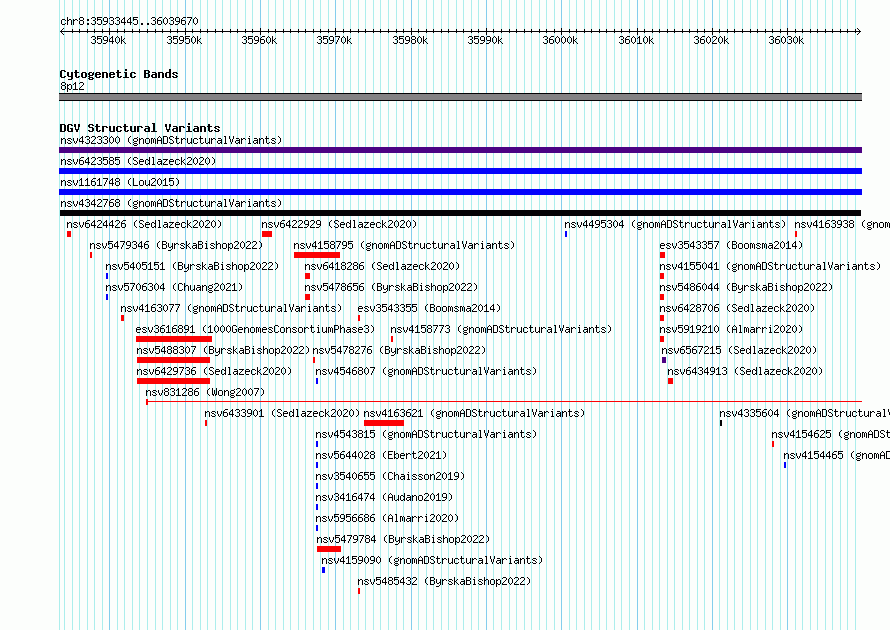Select nsv4163077 gnomAD variant label
Viewport: 890px width, 630px height.
coord(231,308)
